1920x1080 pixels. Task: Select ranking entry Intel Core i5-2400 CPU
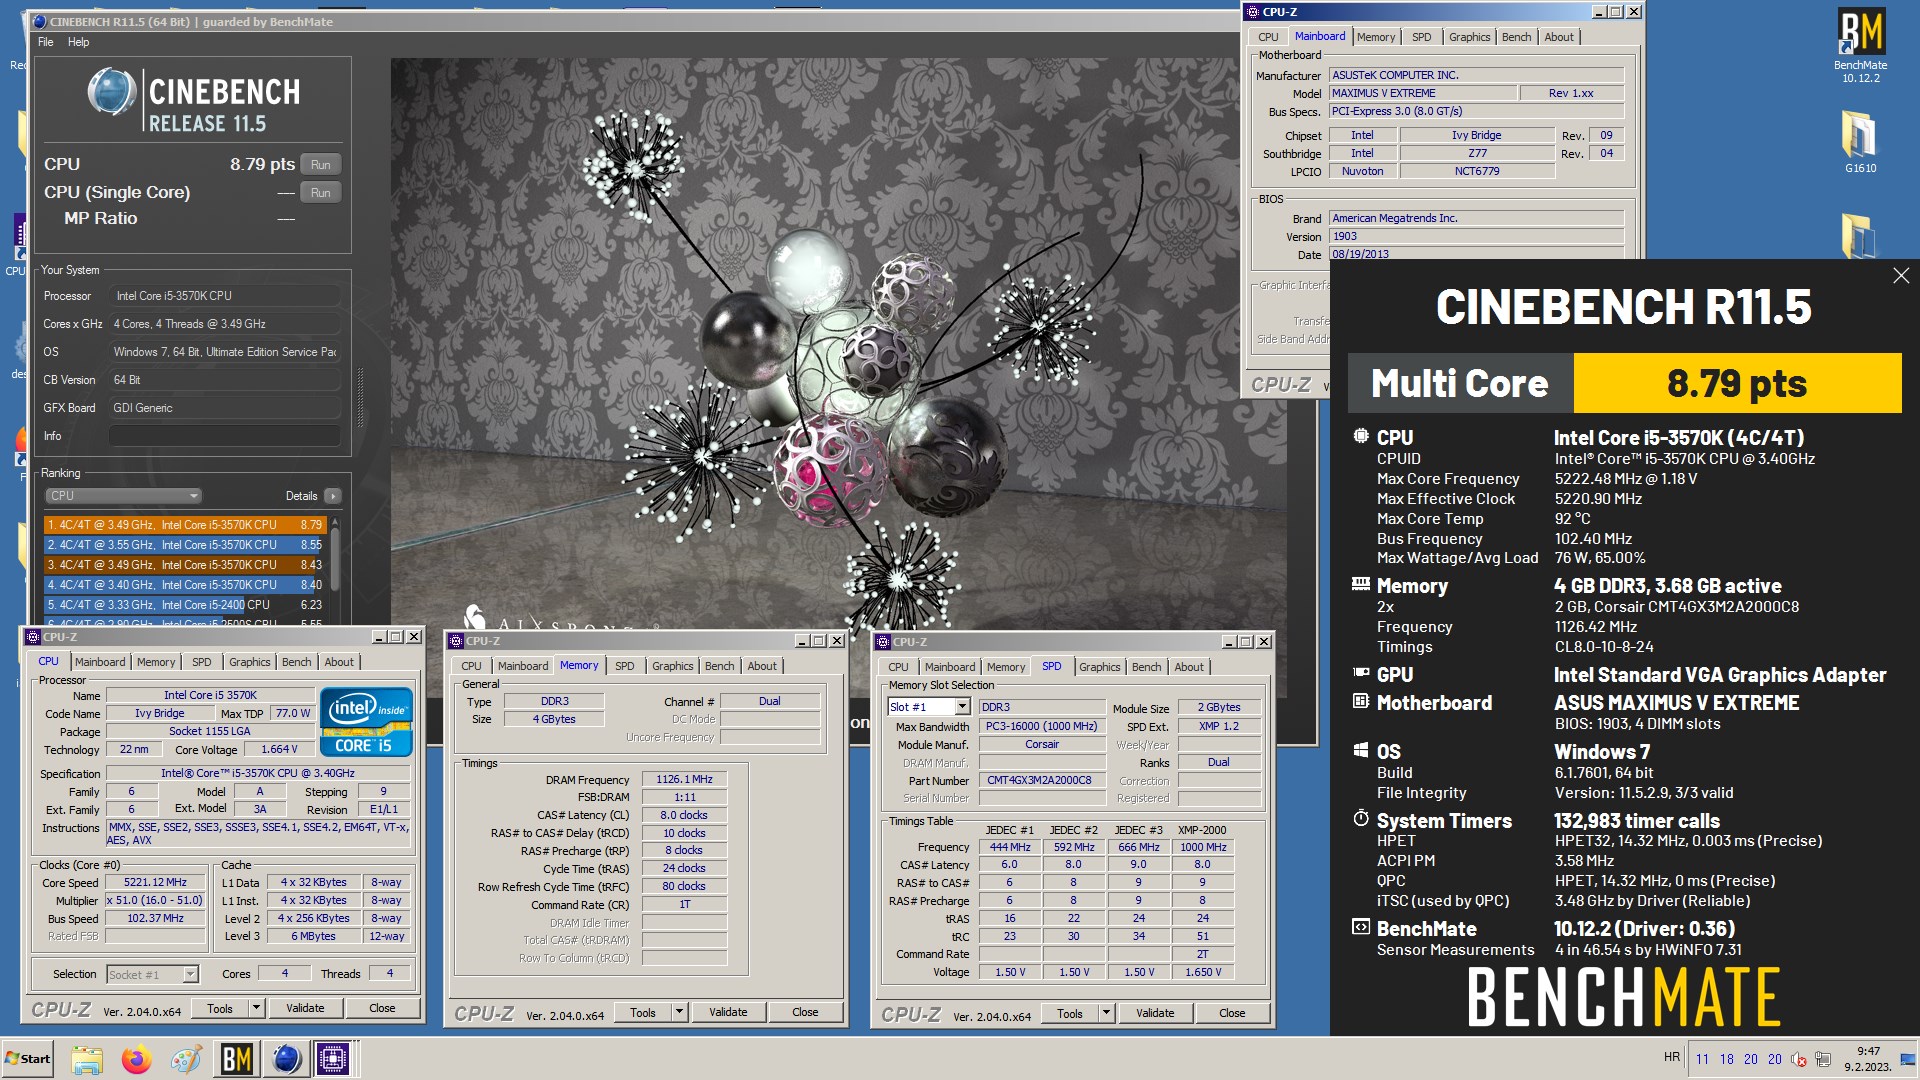click(185, 605)
